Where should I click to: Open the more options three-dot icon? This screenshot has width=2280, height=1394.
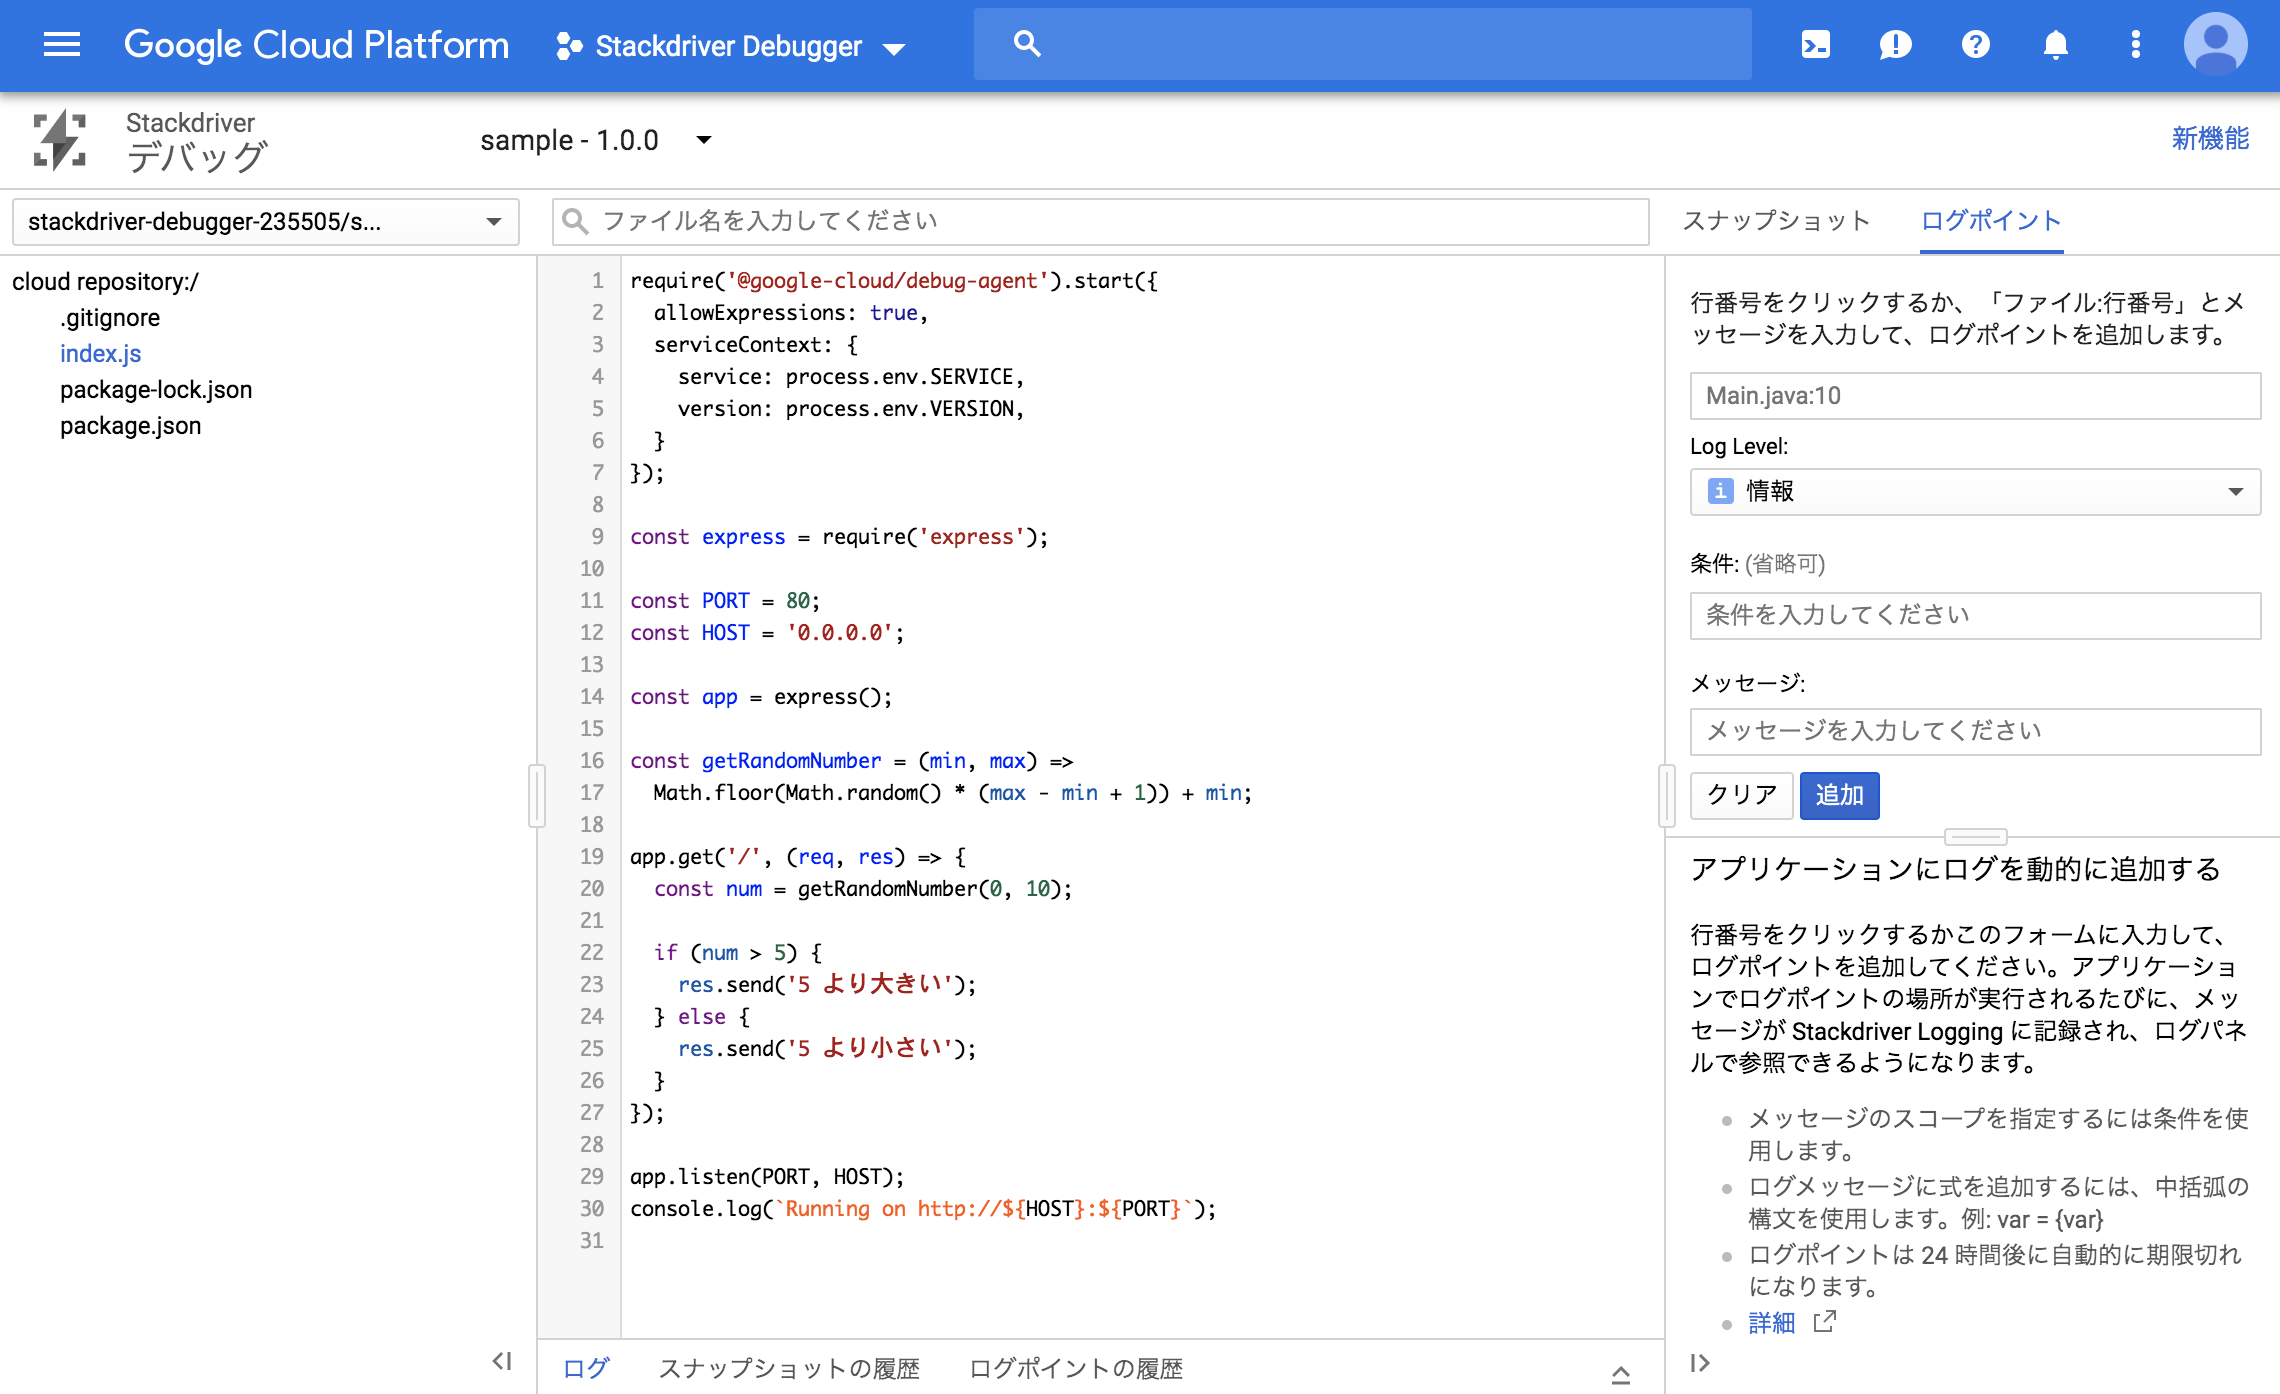[x=2135, y=45]
